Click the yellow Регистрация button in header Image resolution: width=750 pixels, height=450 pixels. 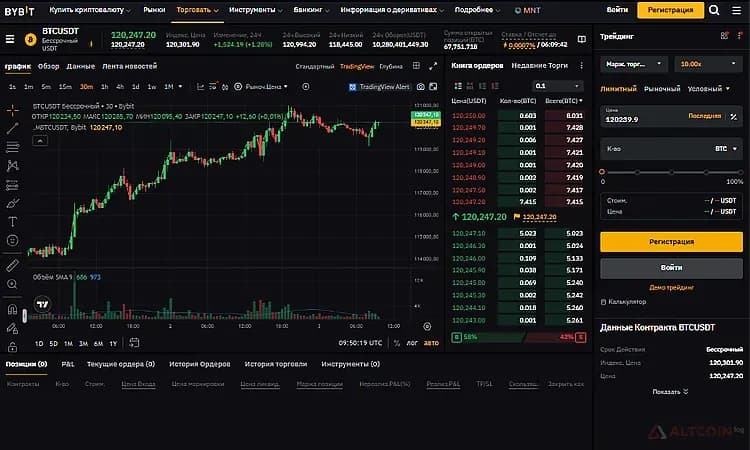tap(670, 10)
